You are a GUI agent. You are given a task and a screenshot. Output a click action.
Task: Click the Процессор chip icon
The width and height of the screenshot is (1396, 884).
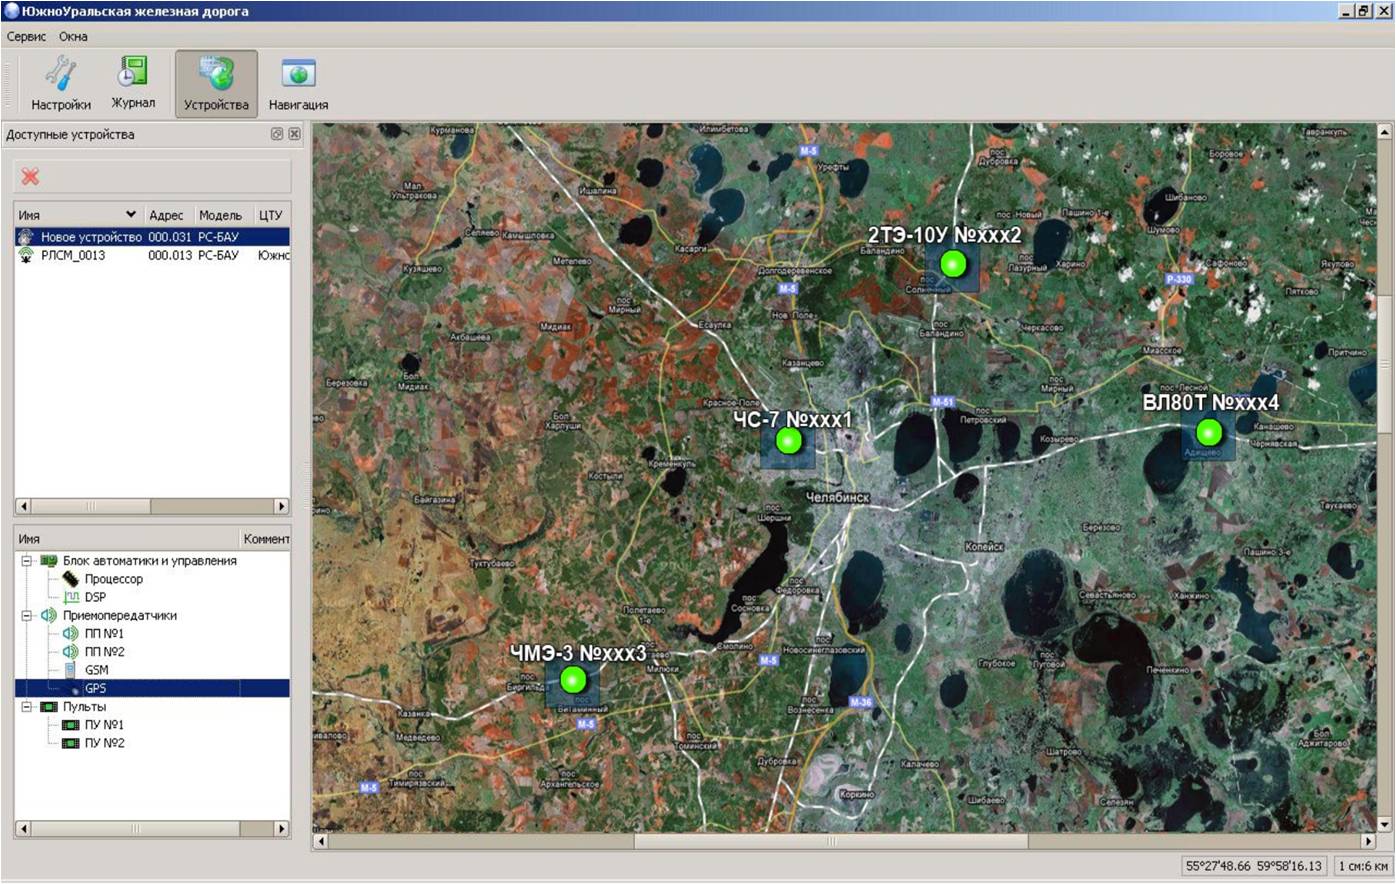click(x=70, y=579)
